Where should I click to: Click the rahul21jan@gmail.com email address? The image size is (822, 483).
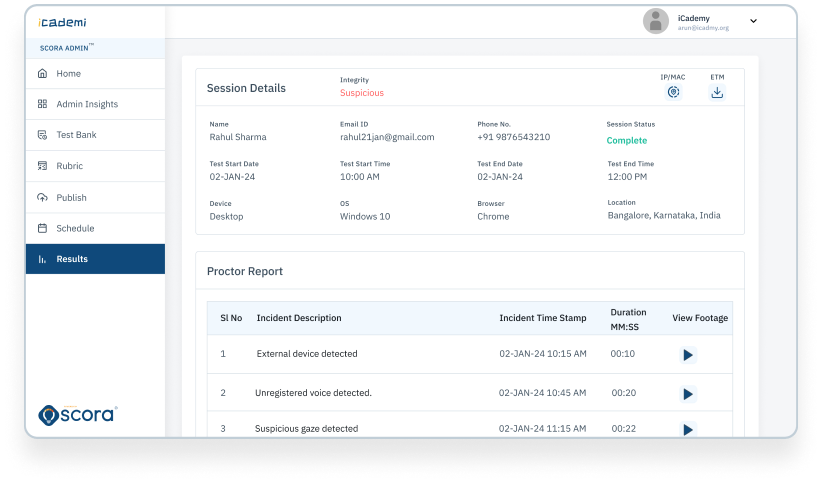(387, 137)
